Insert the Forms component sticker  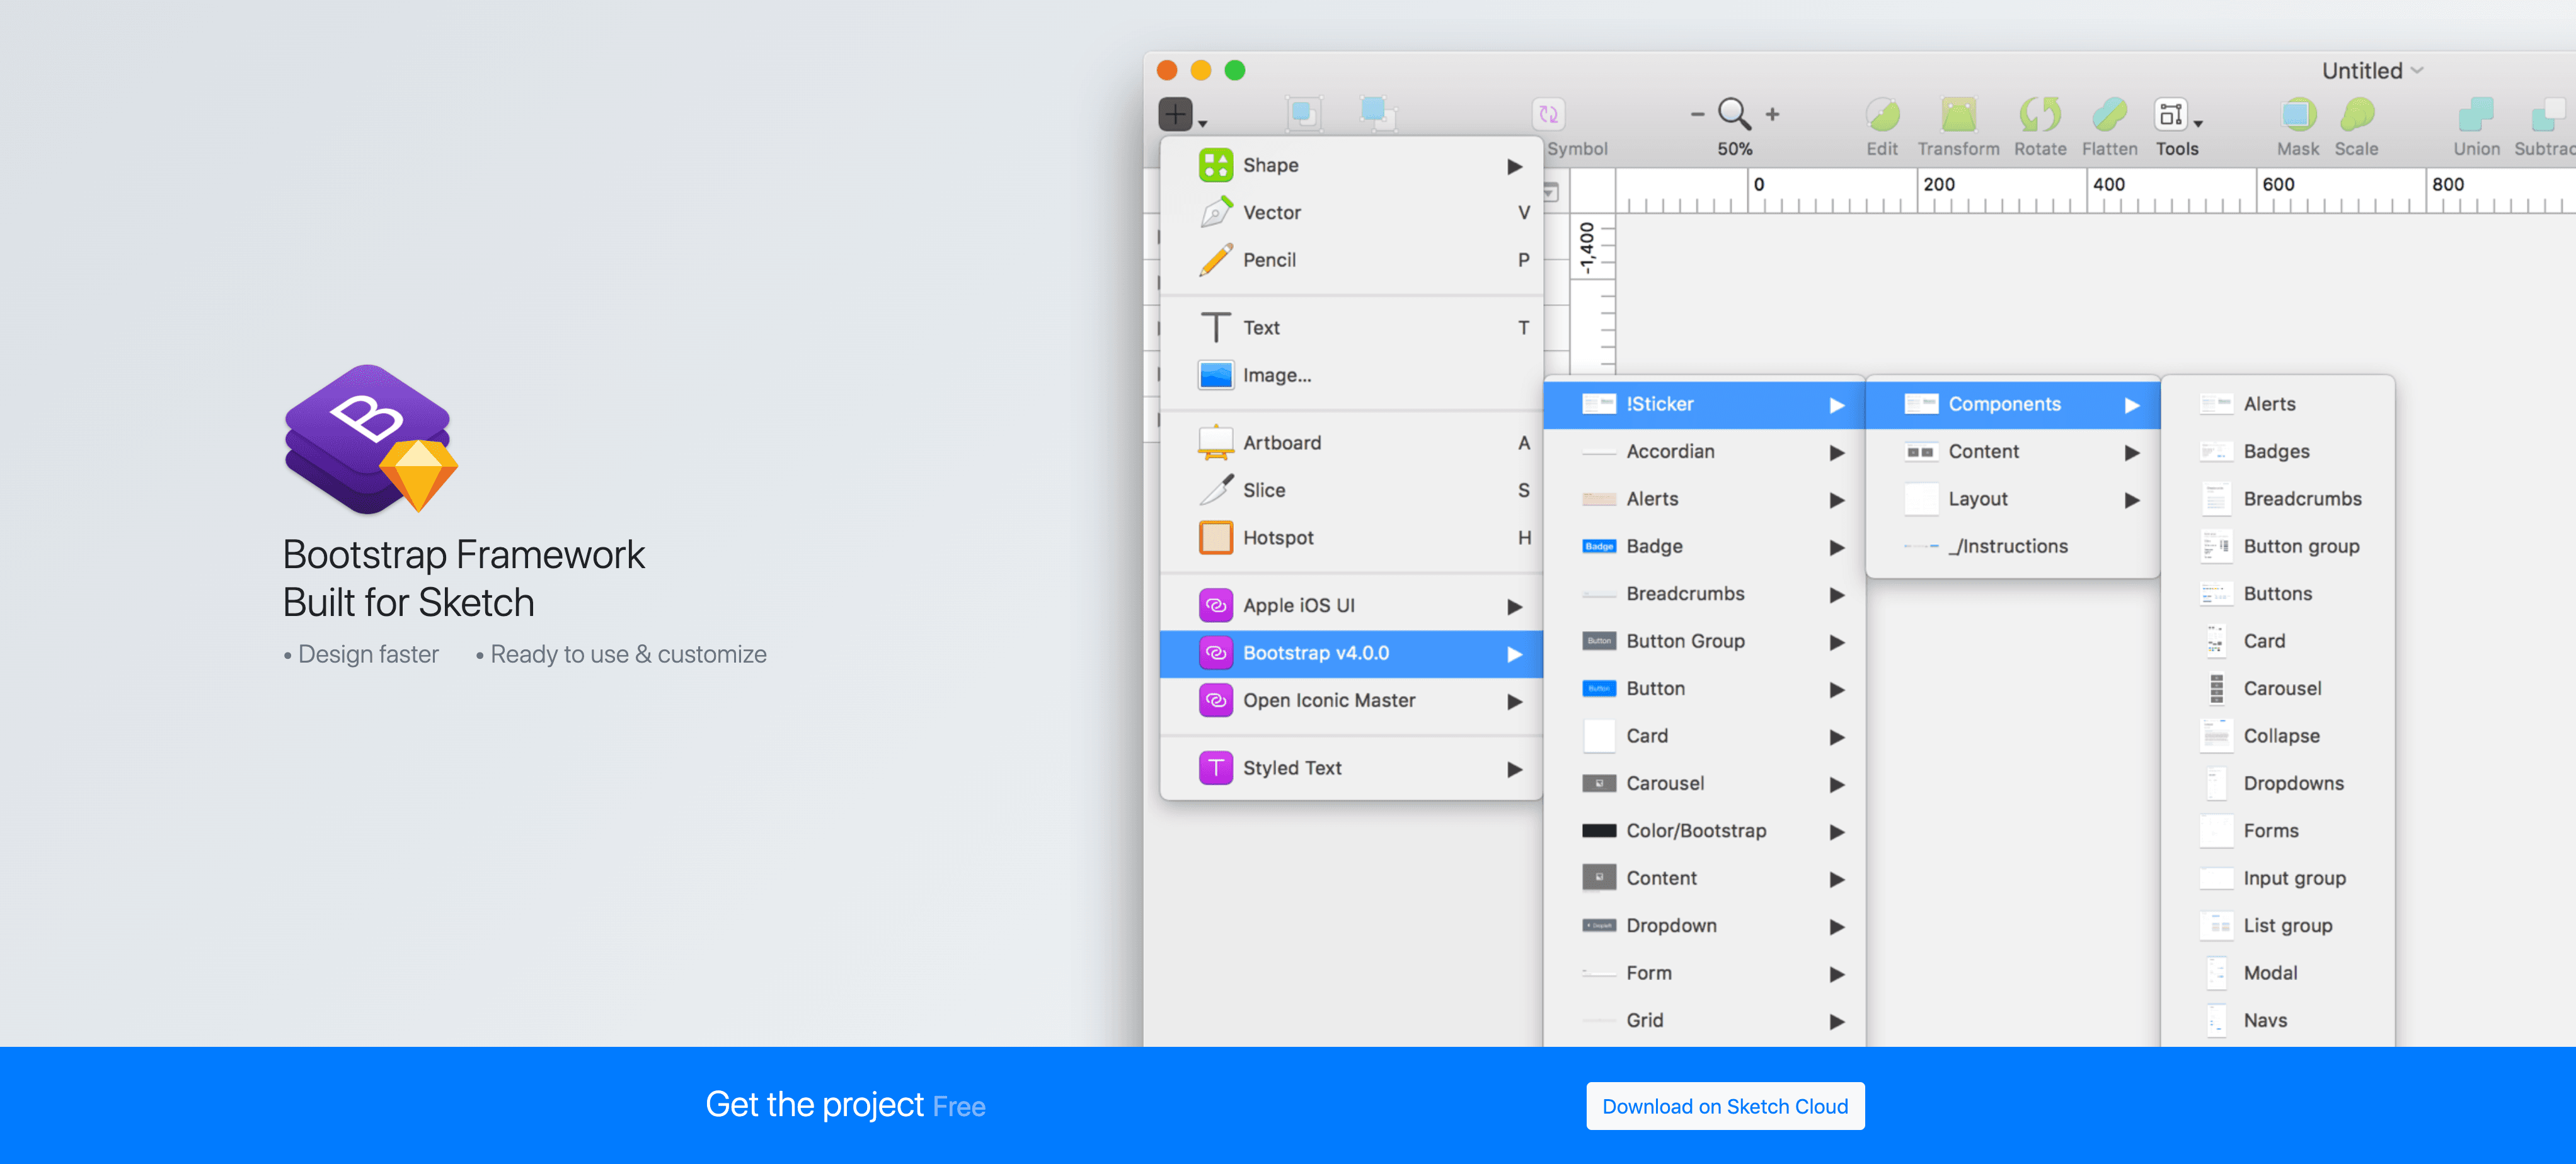pos(2278,831)
